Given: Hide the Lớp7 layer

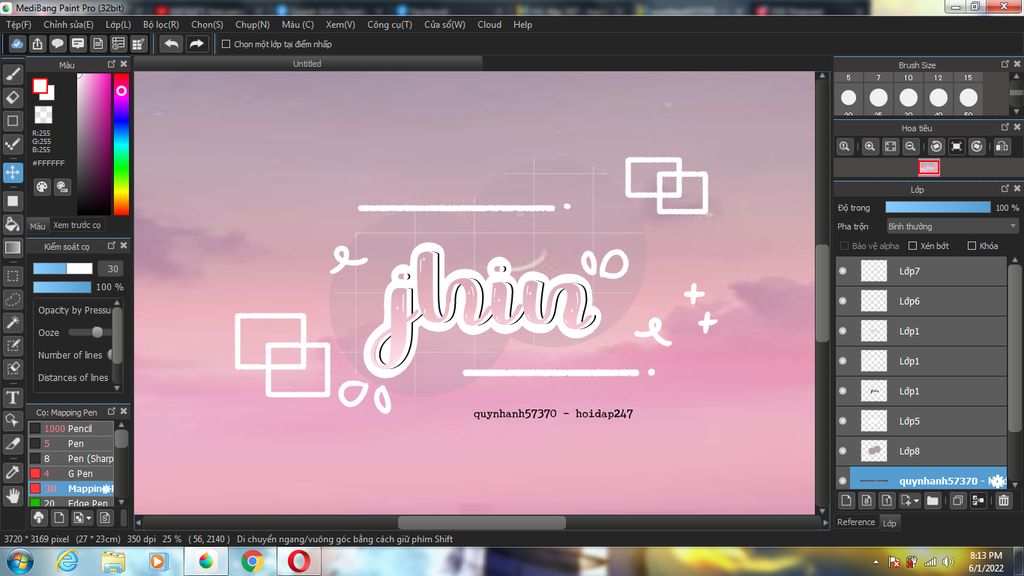Looking at the screenshot, I should tap(842, 270).
